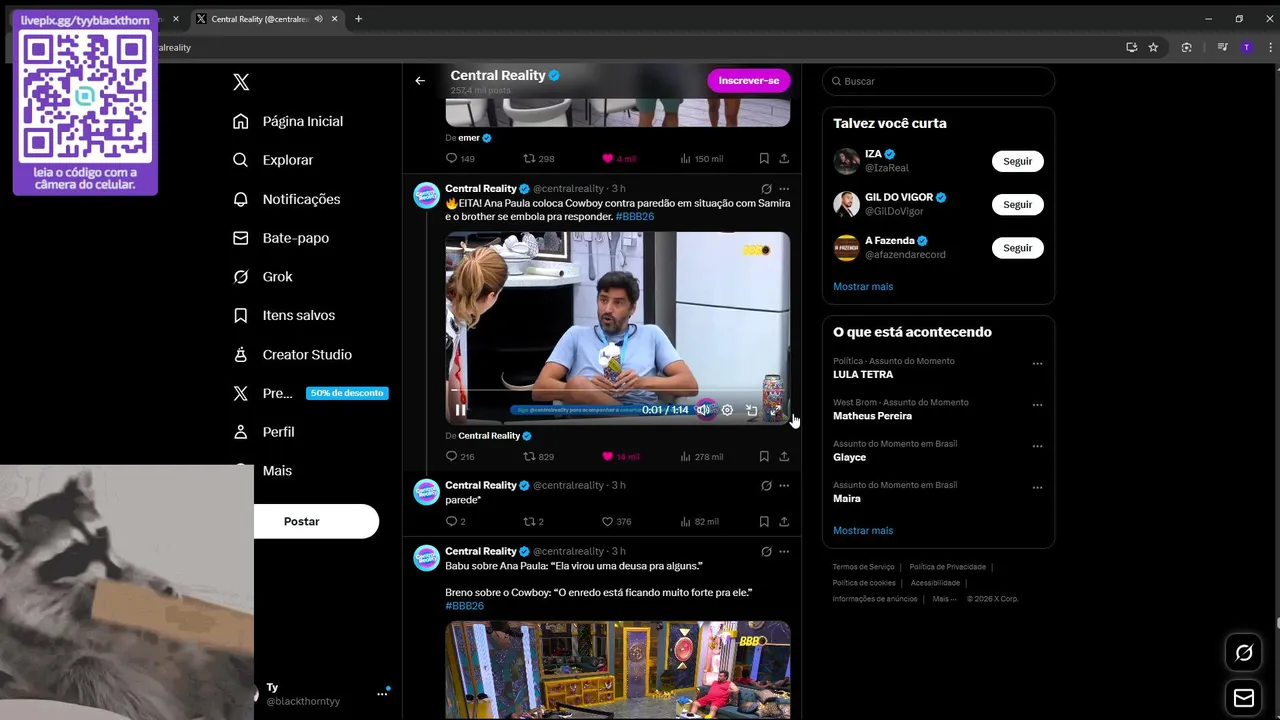
Task: Open more options for Glayce trend
Action: pyautogui.click(x=1037, y=446)
